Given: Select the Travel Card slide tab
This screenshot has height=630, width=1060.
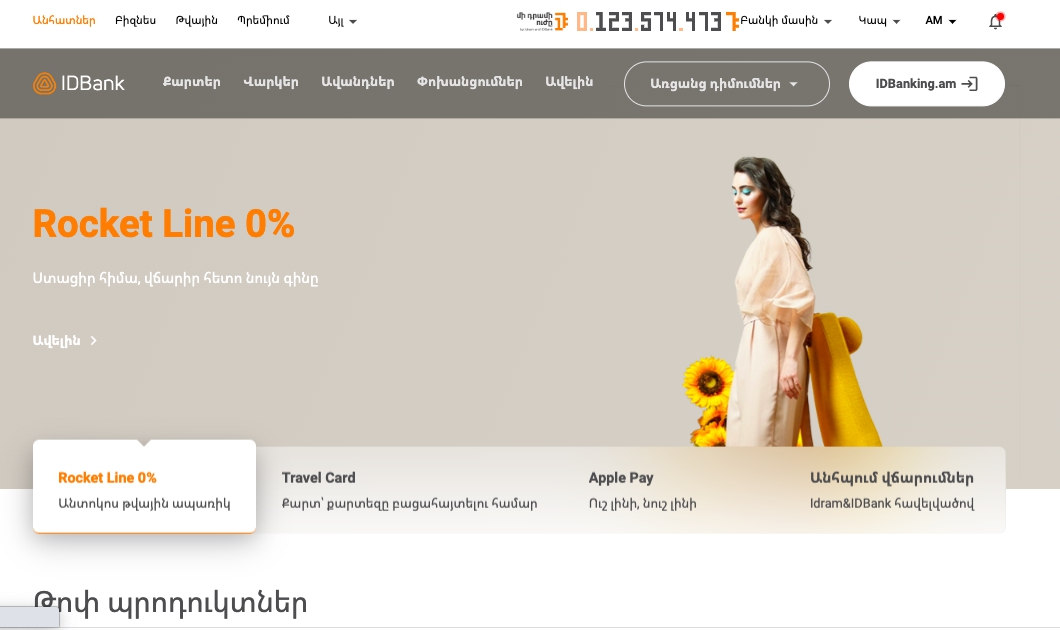Looking at the screenshot, I should click(x=409, y=489).
